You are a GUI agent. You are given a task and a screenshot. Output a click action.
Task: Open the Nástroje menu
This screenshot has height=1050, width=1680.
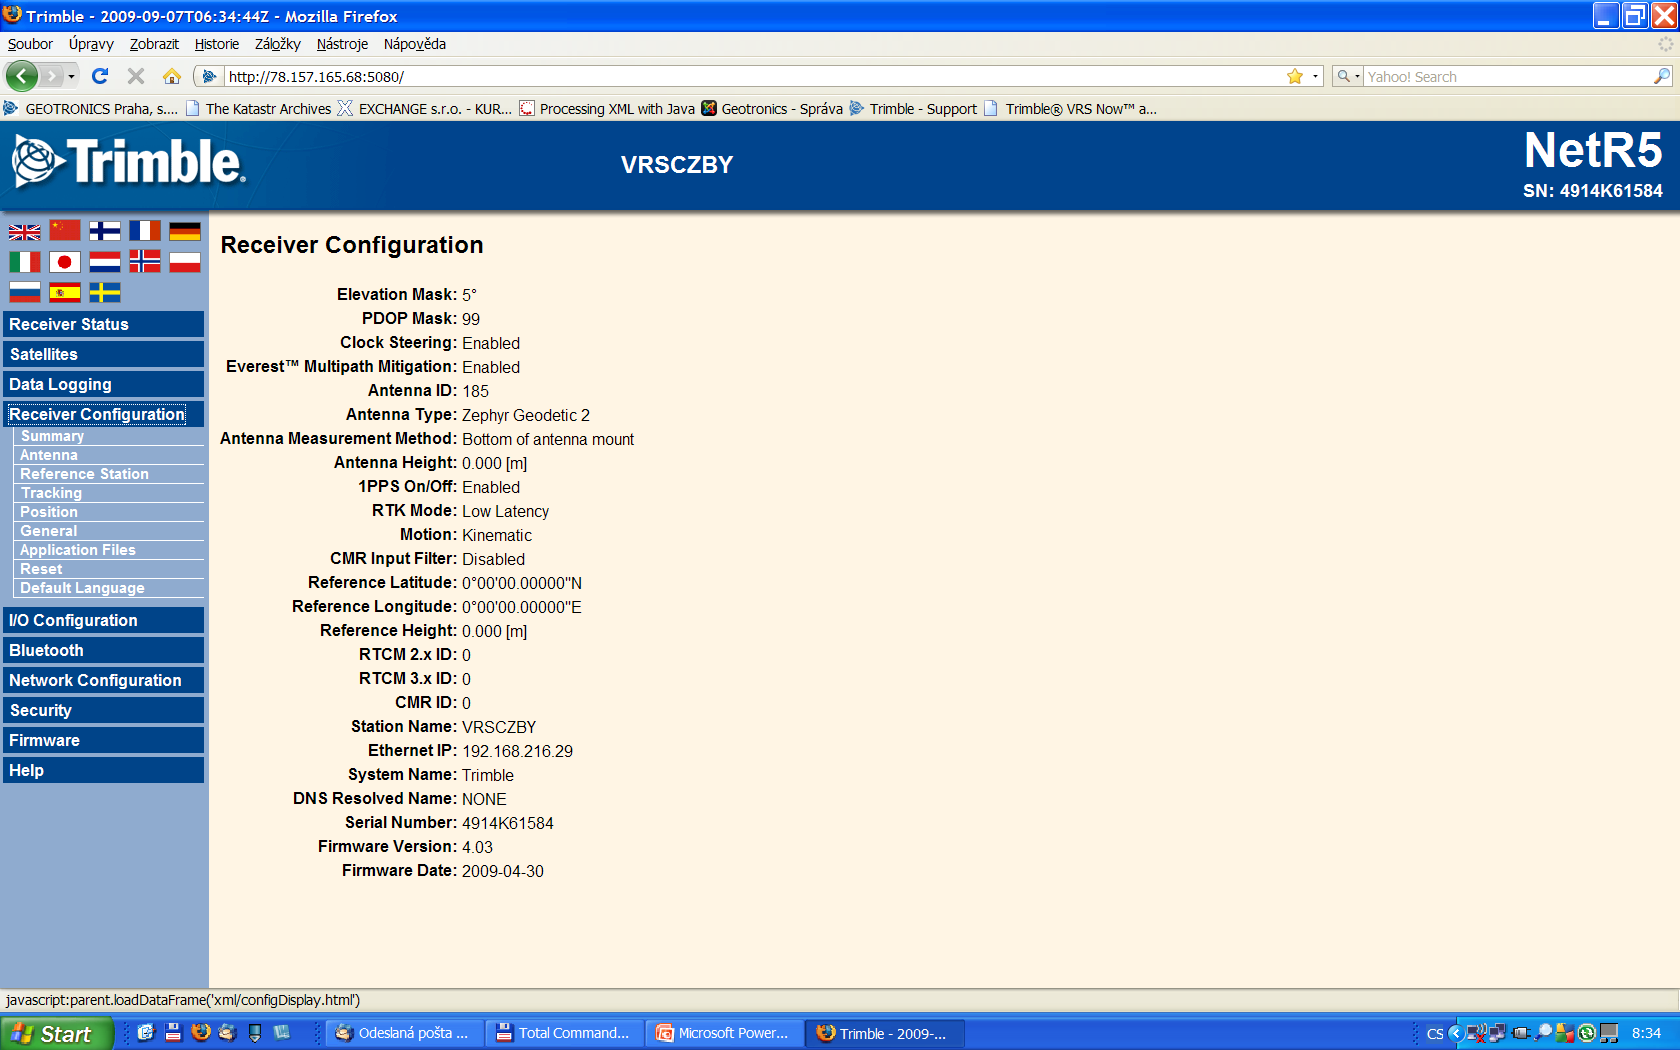[x=342, y=44]
